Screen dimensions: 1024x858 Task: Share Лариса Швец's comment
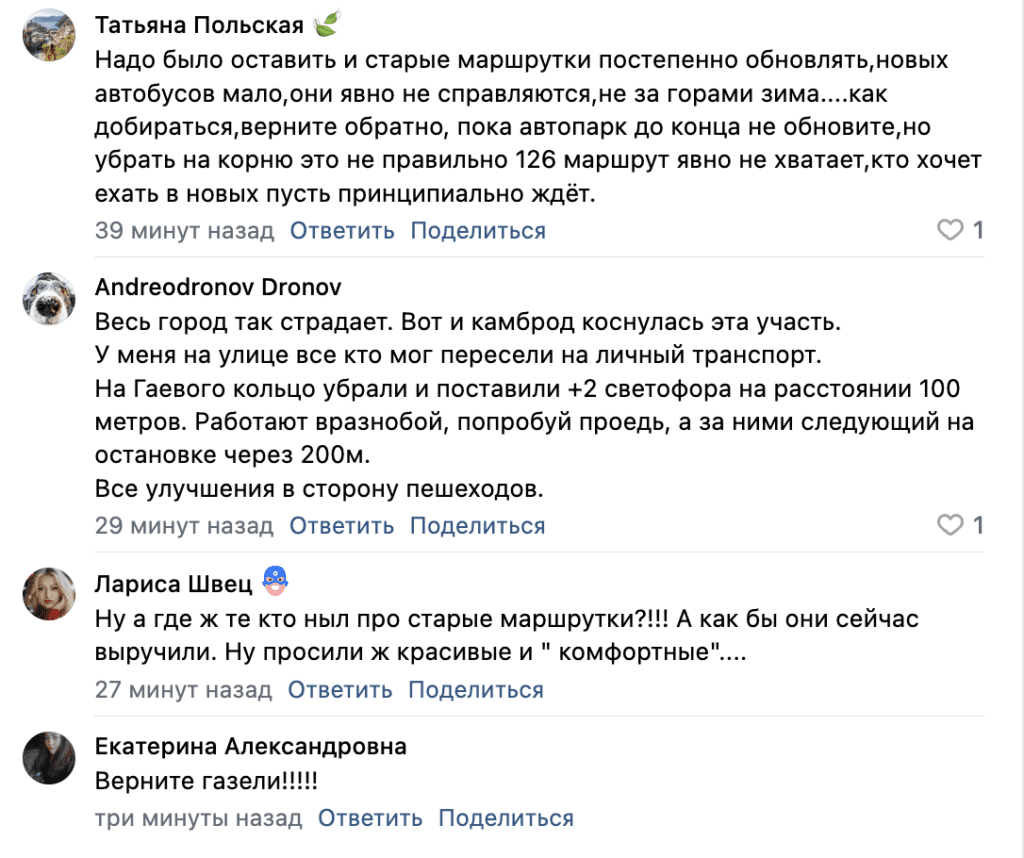(x=476, y=689)
